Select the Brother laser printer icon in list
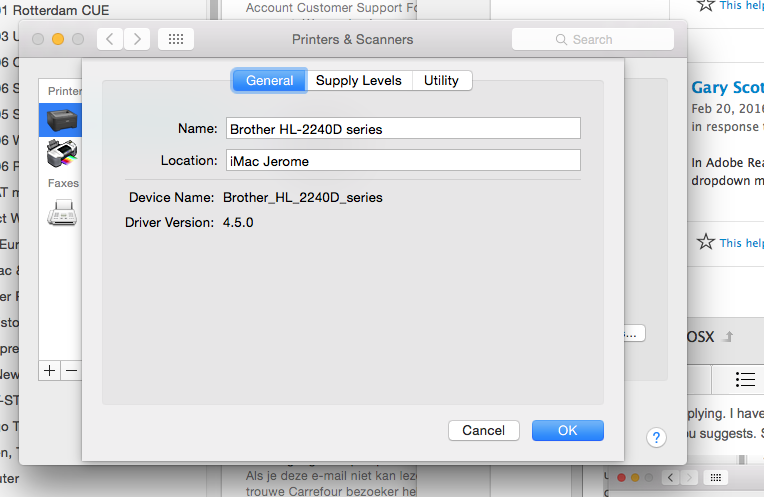764x497 pixels. coord(62,120)
